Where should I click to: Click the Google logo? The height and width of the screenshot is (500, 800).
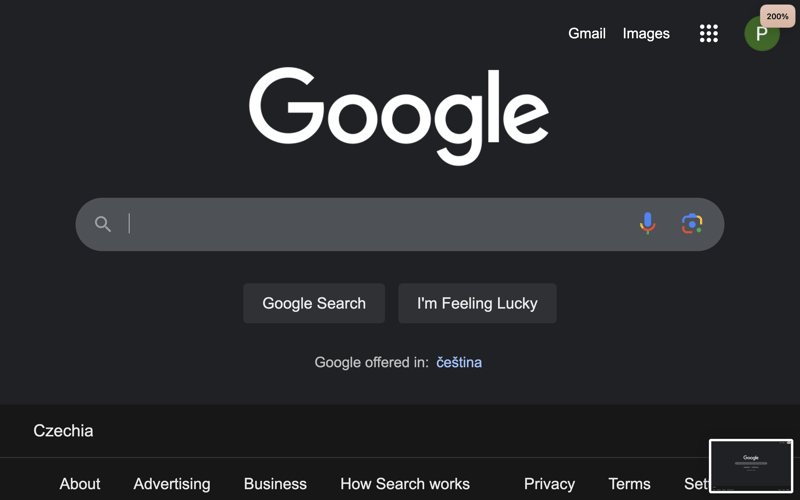point(399,114)
